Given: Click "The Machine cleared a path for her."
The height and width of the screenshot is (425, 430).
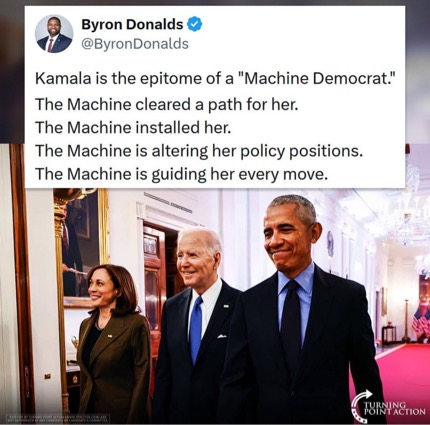Looking at the screenshot, I should pyautogui.click(x=166, y=104).
